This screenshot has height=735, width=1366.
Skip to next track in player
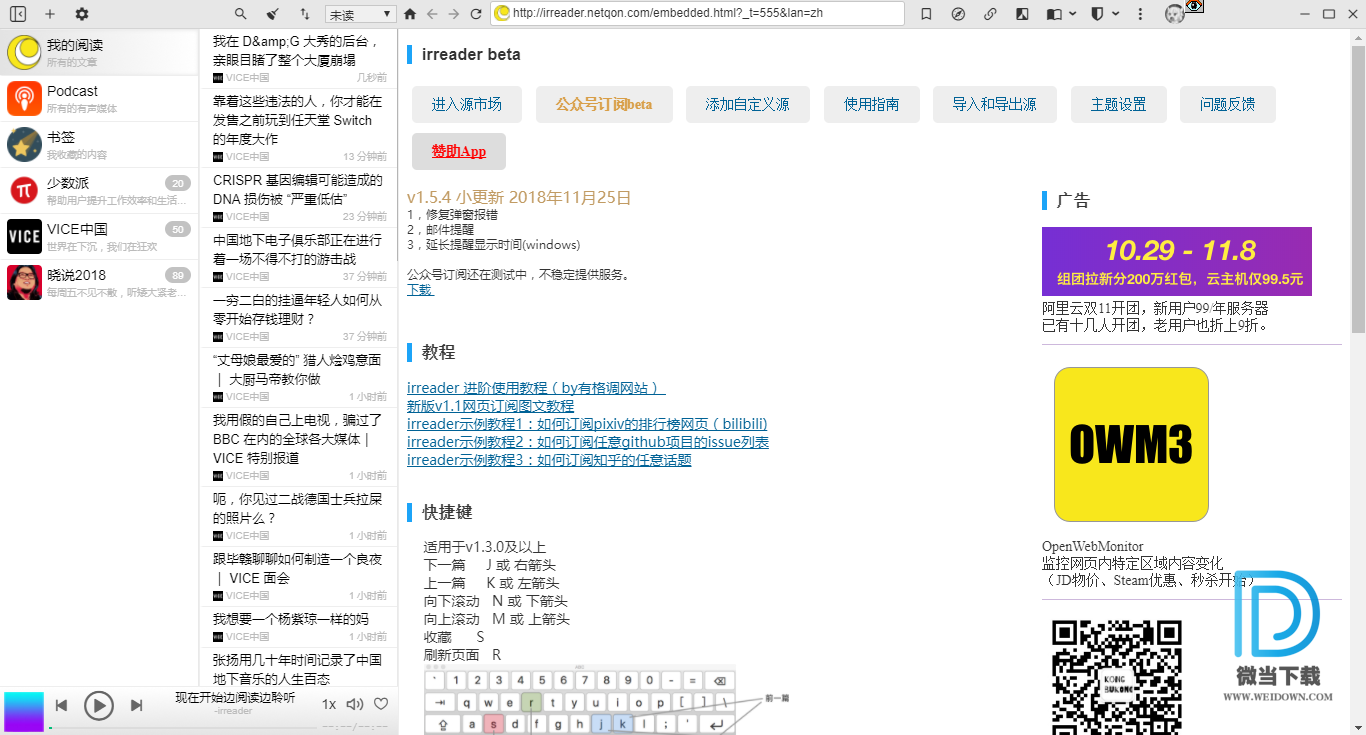(136, 705)
